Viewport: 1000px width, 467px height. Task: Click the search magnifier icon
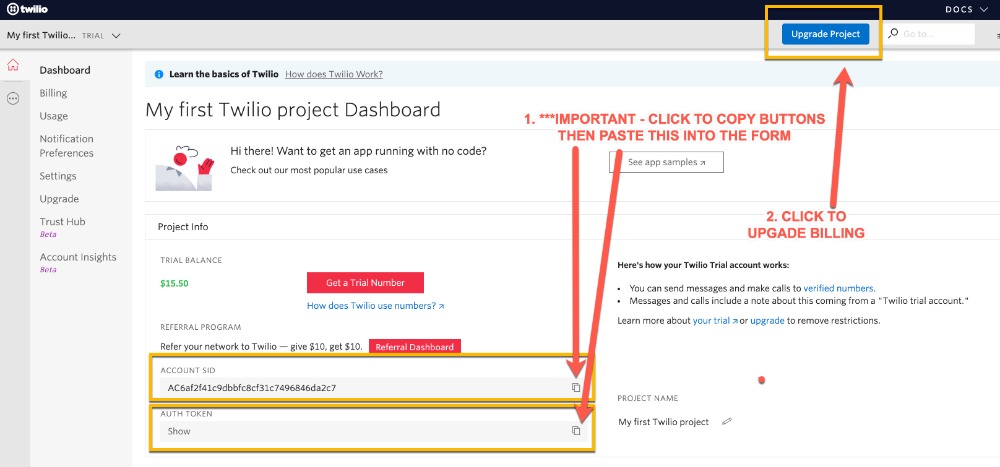893,33
